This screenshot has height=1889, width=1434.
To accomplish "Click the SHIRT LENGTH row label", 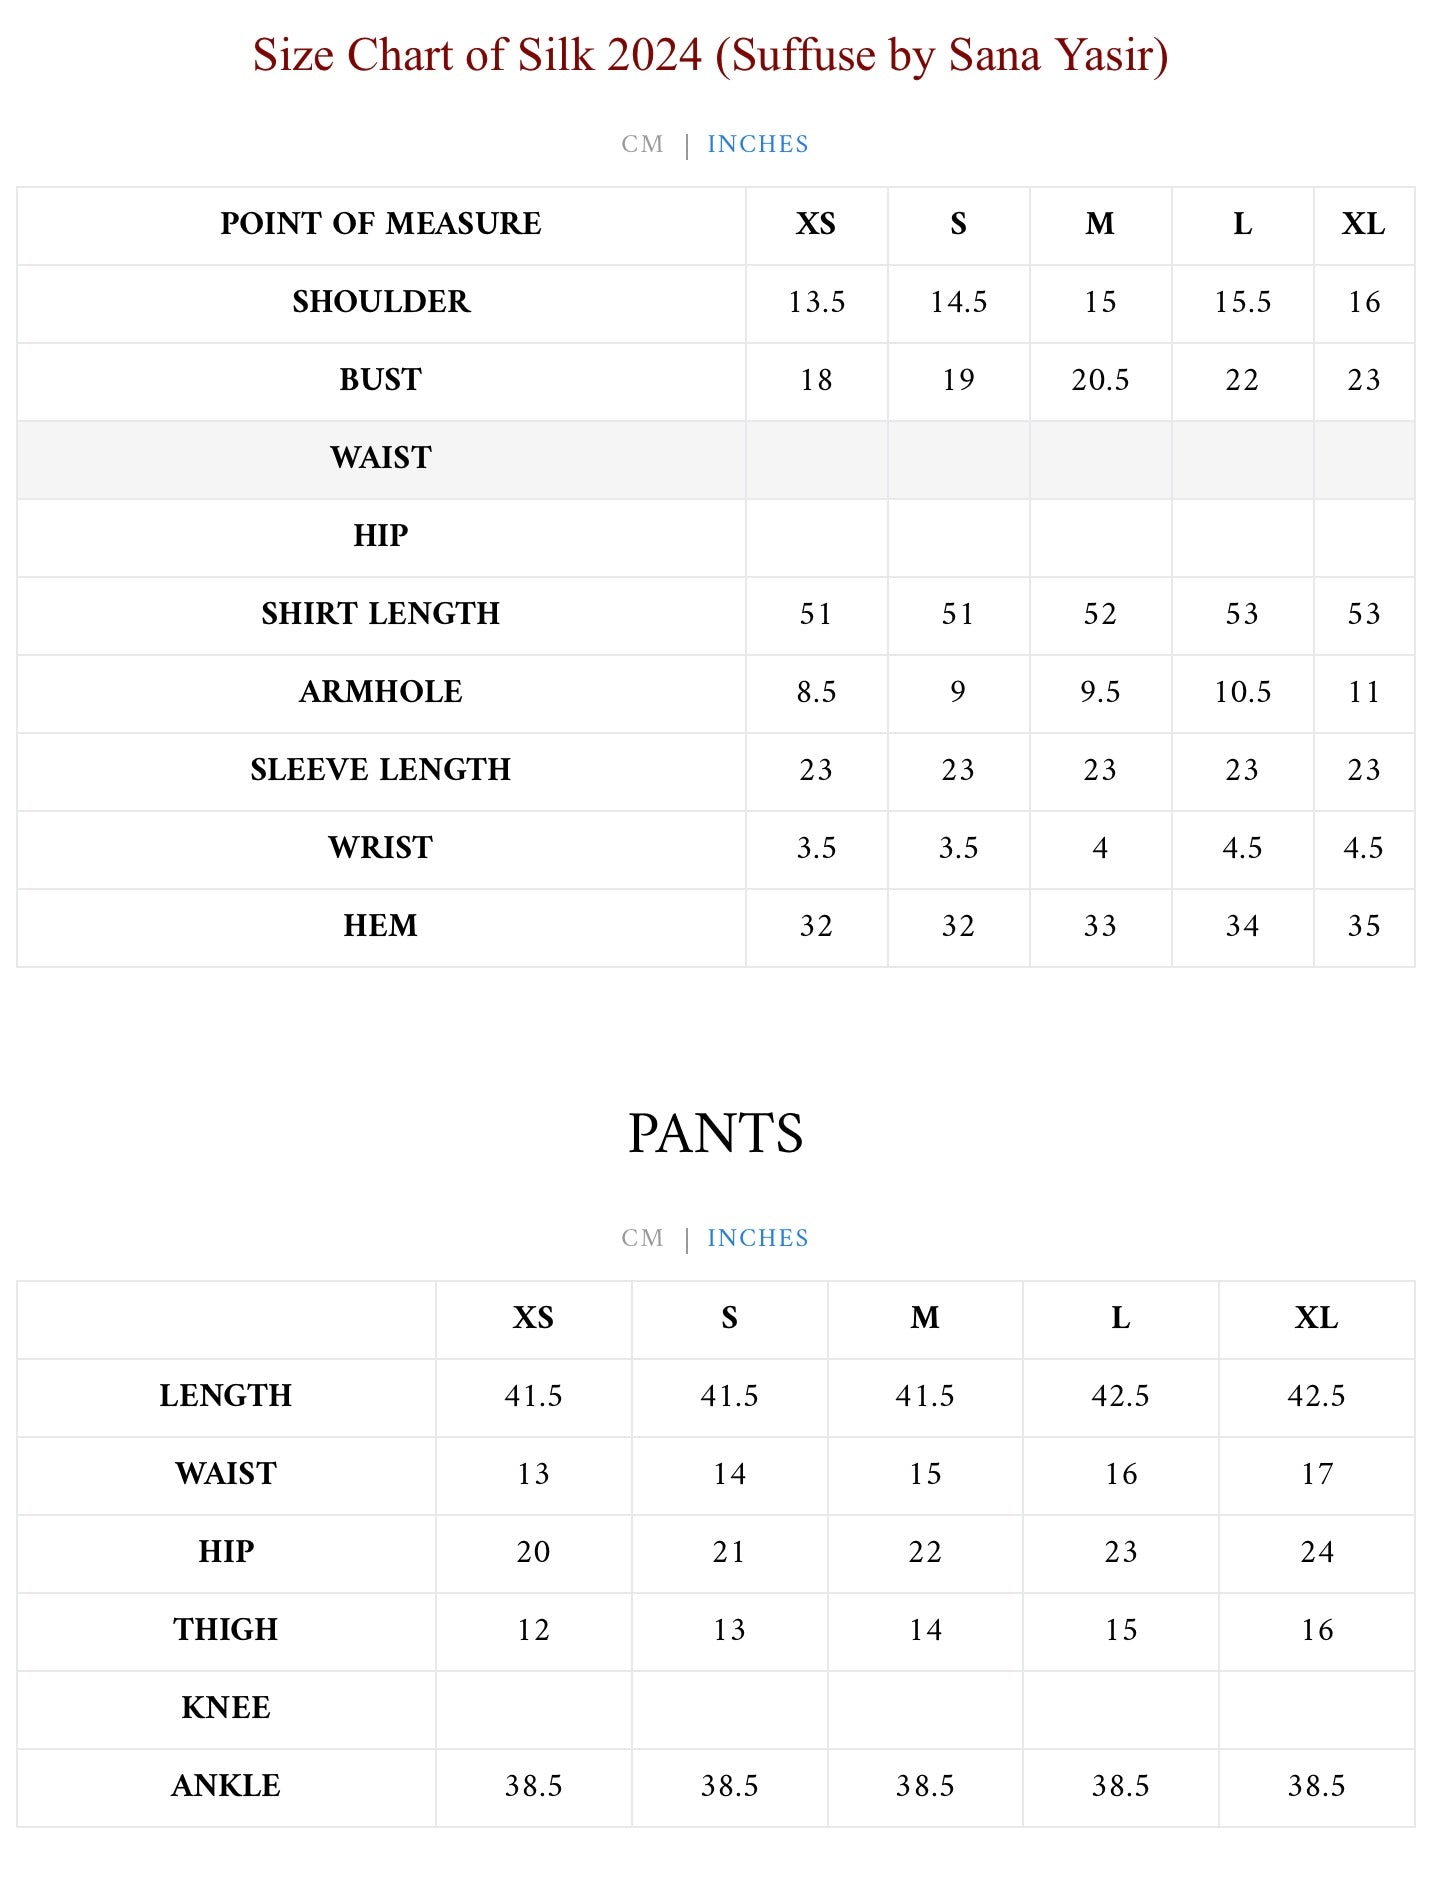I will pos(381,614).
